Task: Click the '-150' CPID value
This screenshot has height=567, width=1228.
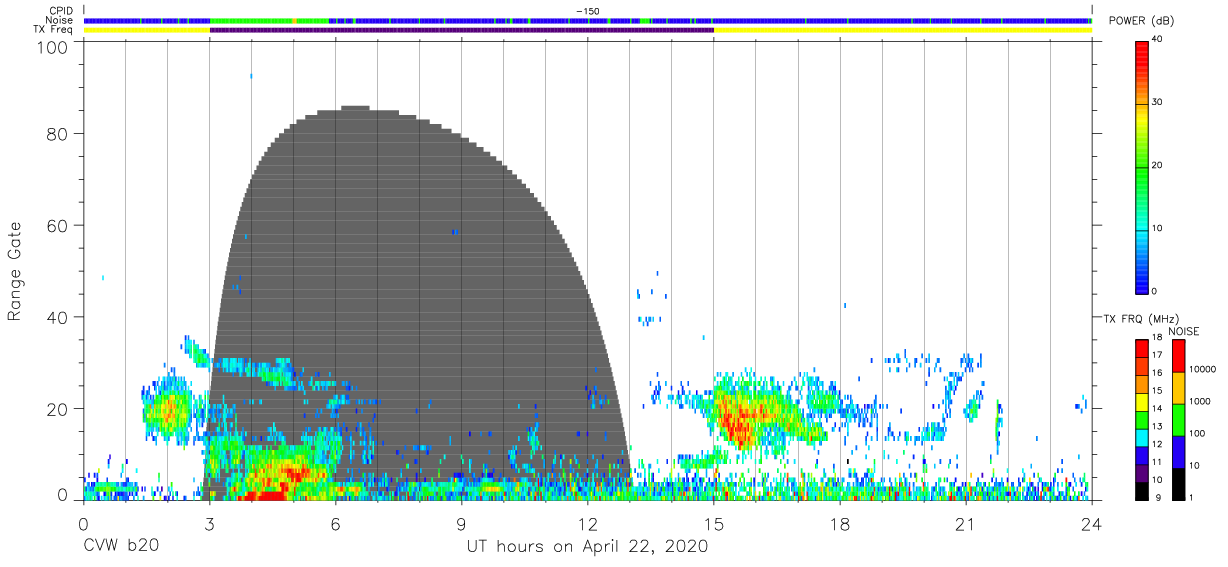Action: point(588,11)
